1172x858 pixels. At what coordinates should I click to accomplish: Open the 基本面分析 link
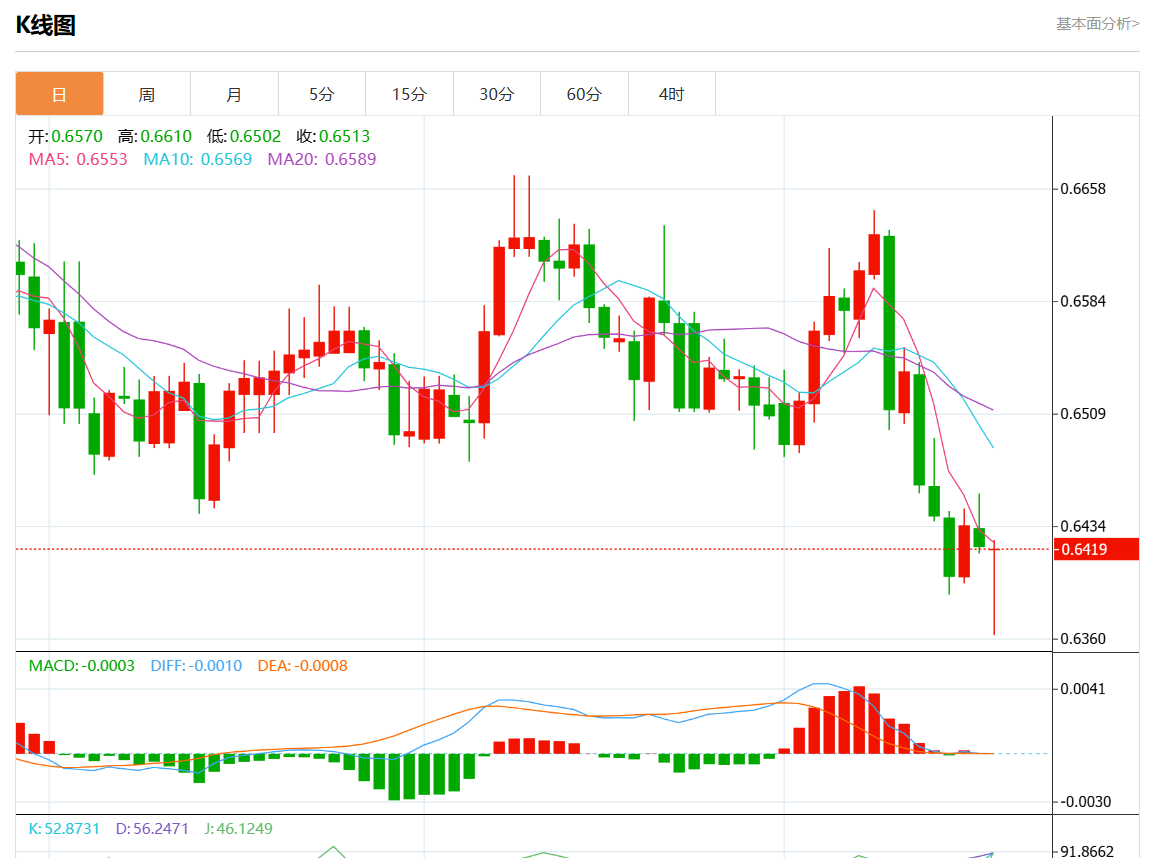pyautogui.click(x=1097, y=23)
